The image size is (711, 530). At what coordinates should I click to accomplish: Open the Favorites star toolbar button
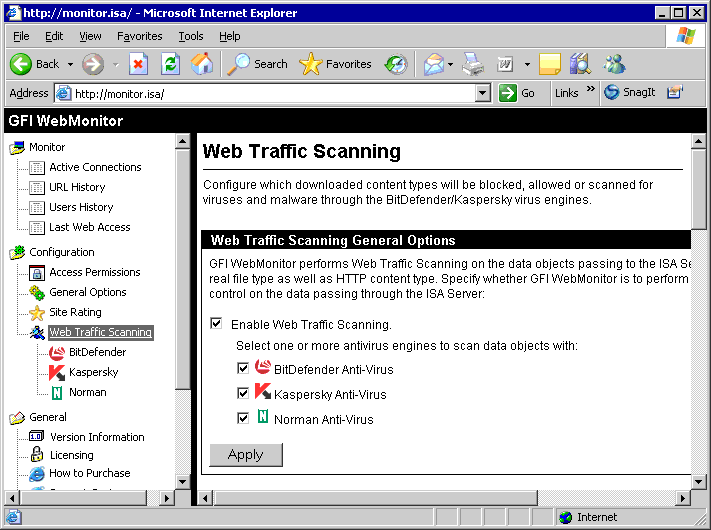335,64
